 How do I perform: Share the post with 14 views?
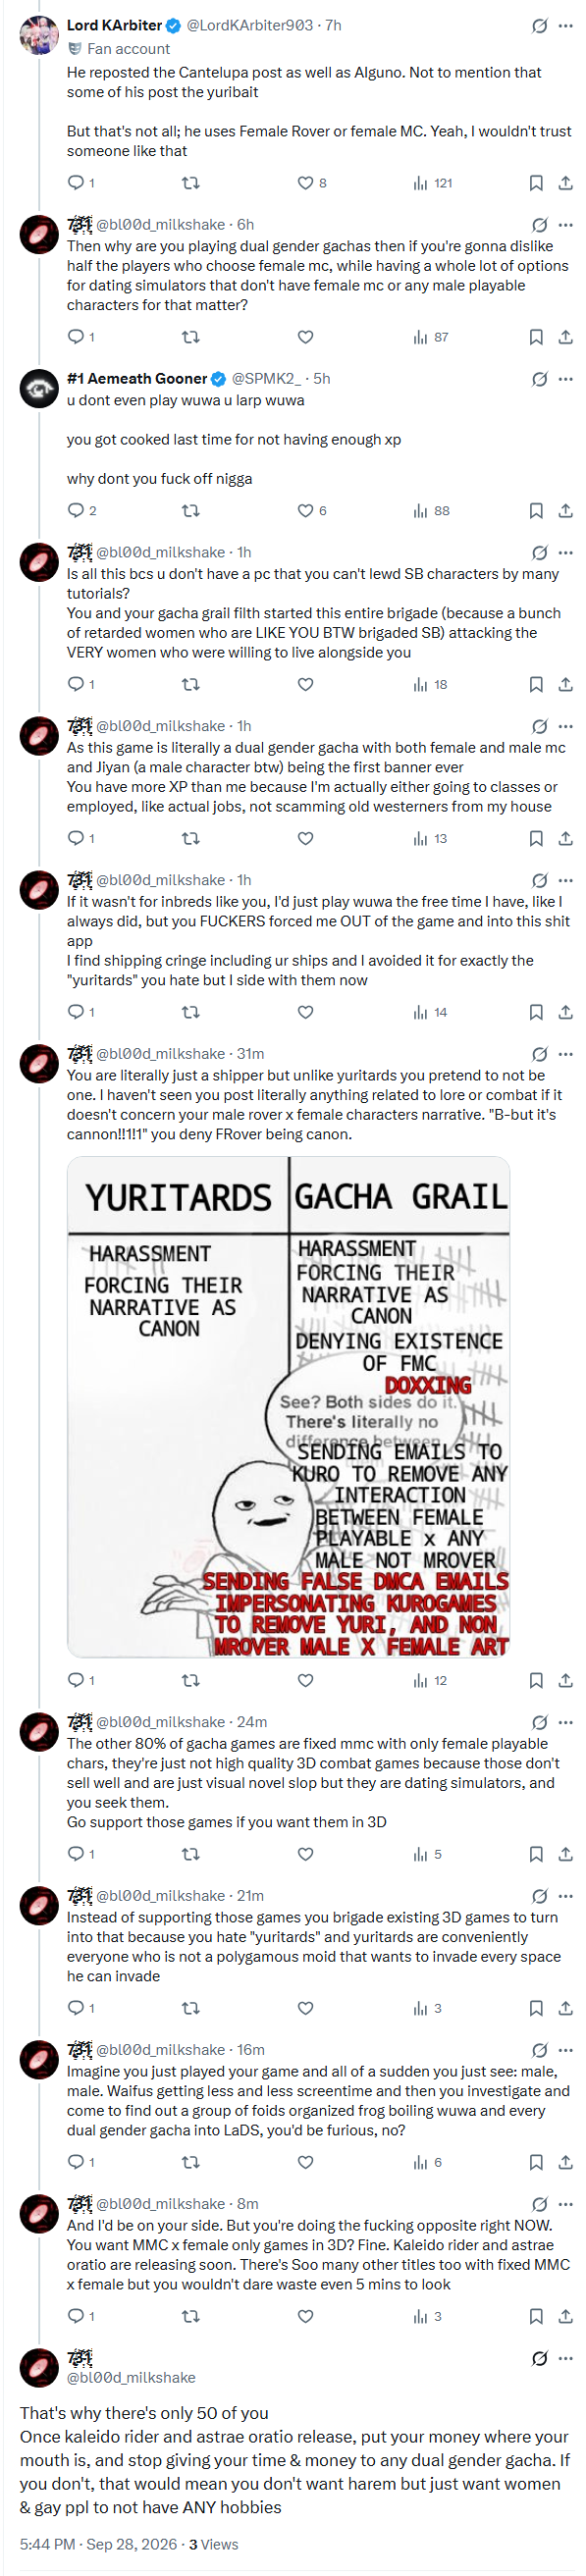tap(565, 1013)
